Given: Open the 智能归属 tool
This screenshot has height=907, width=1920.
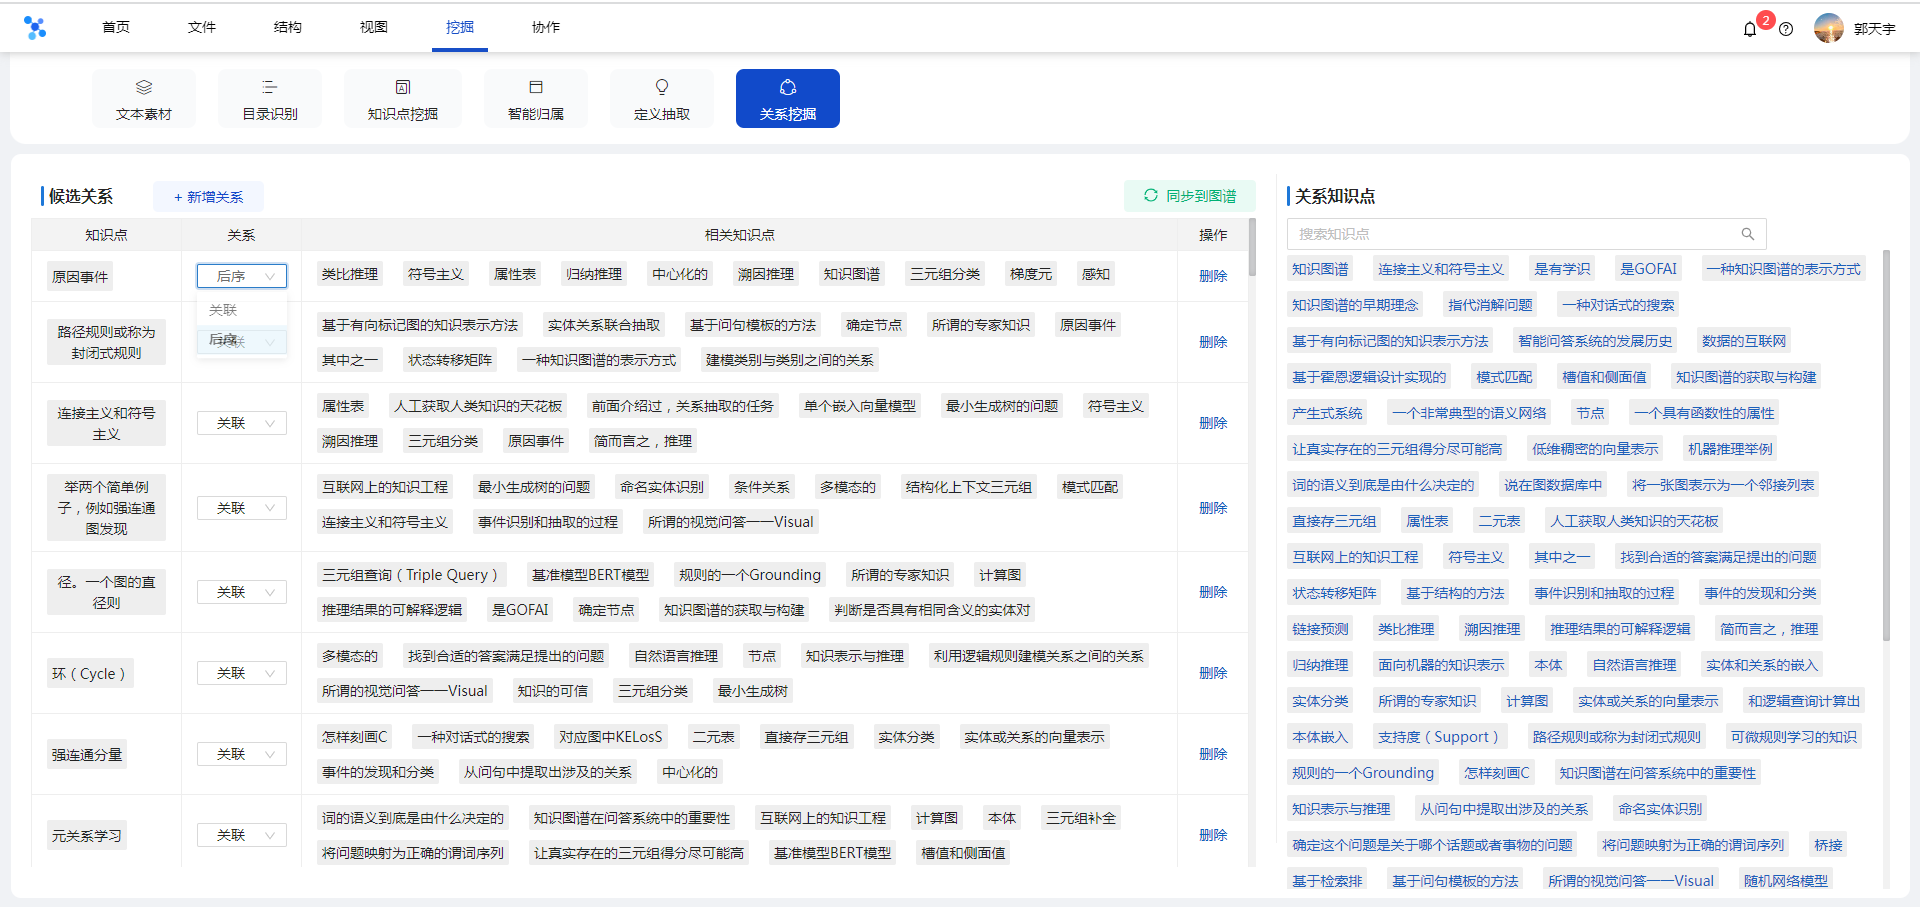Looking at the screenshot, I should tap(536, 98).
